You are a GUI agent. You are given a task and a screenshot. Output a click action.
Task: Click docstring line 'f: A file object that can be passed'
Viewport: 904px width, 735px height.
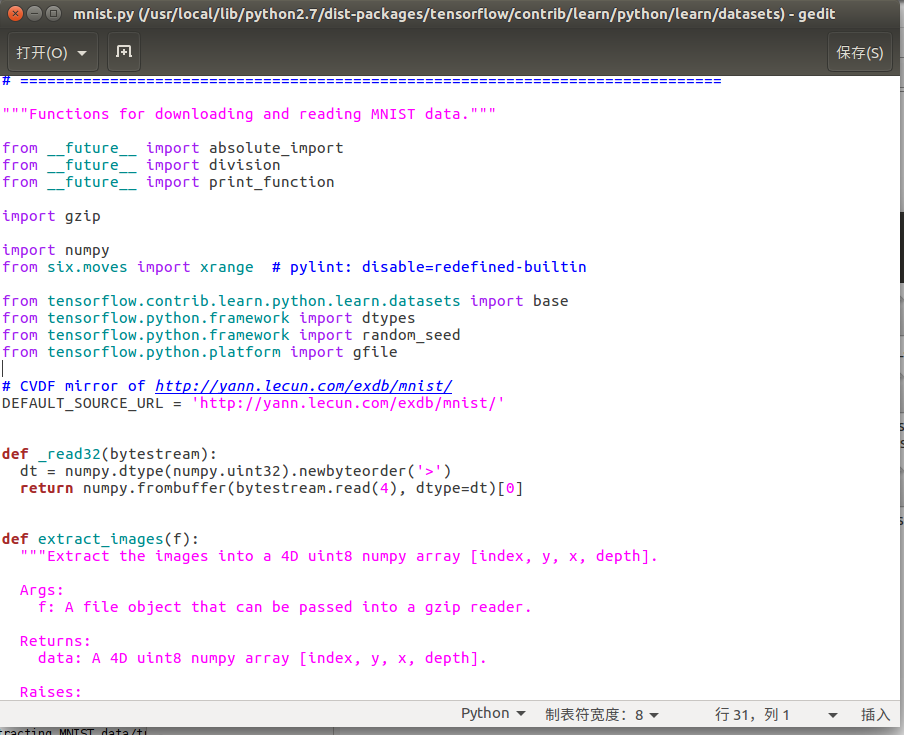[x=285, y=607]
